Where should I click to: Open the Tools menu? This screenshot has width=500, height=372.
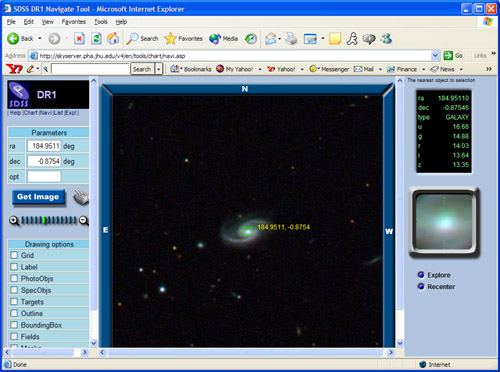101,22
